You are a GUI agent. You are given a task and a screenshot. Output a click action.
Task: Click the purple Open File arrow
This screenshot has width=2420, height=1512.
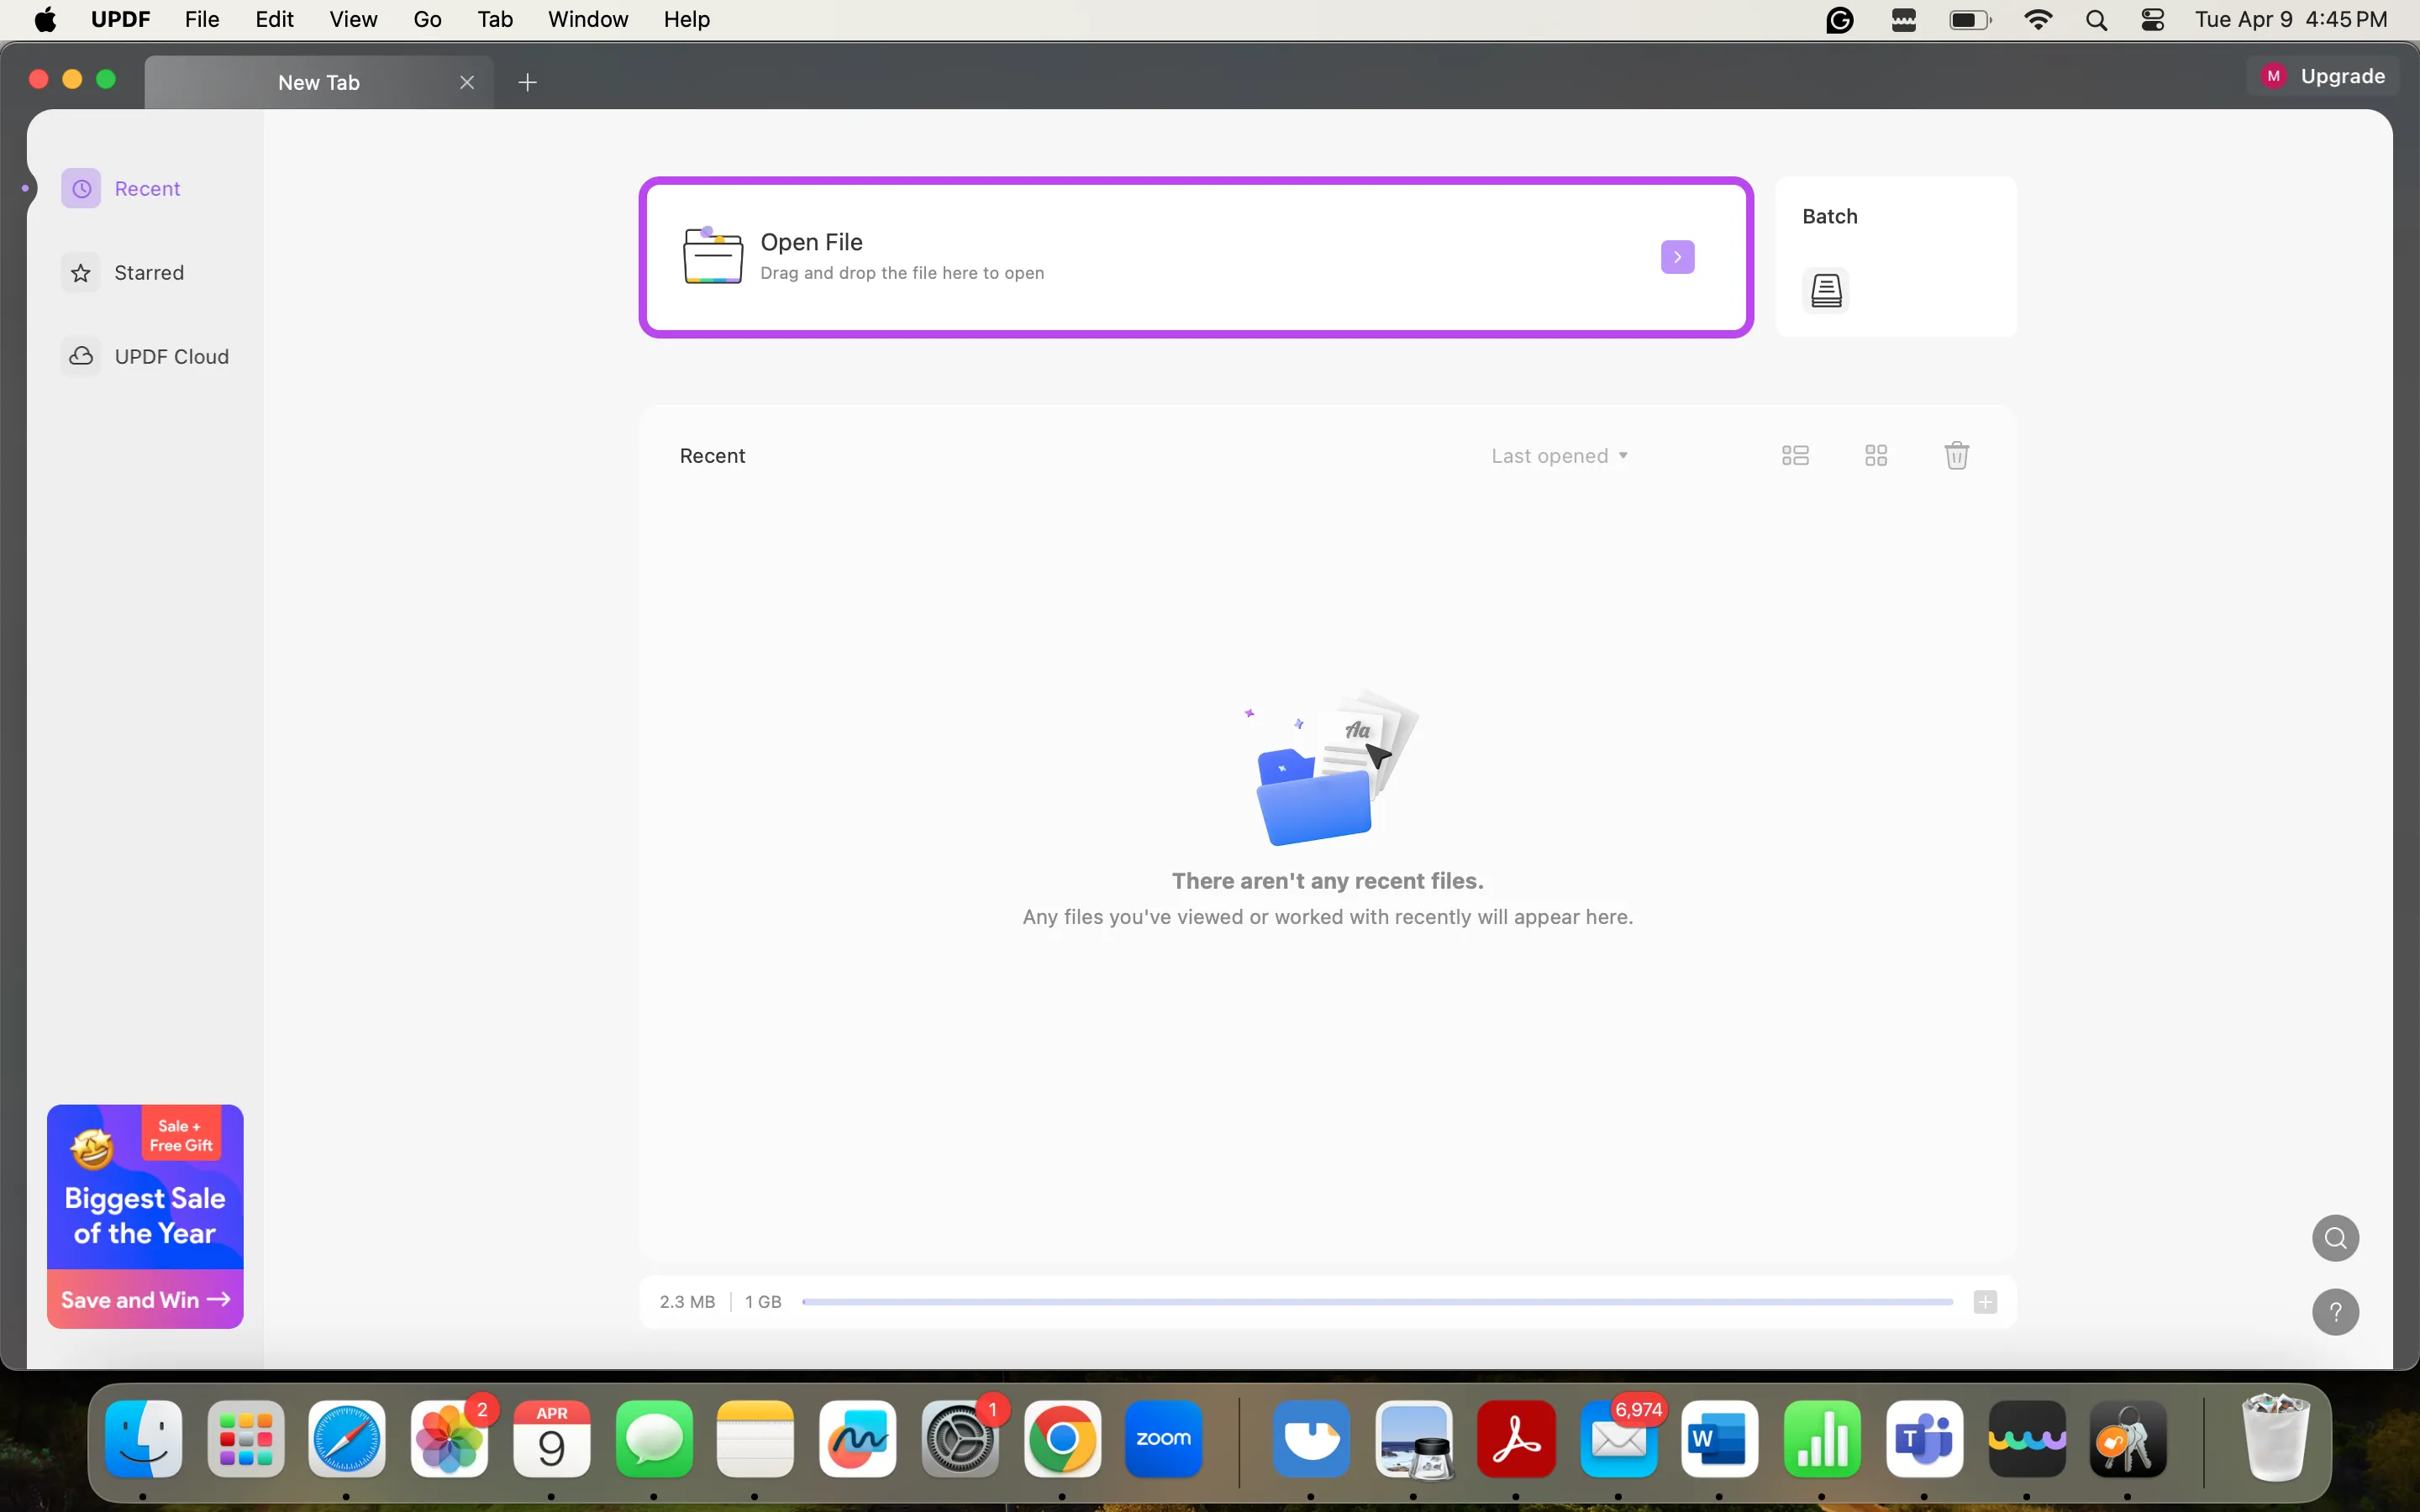(x=1677, y=257)
